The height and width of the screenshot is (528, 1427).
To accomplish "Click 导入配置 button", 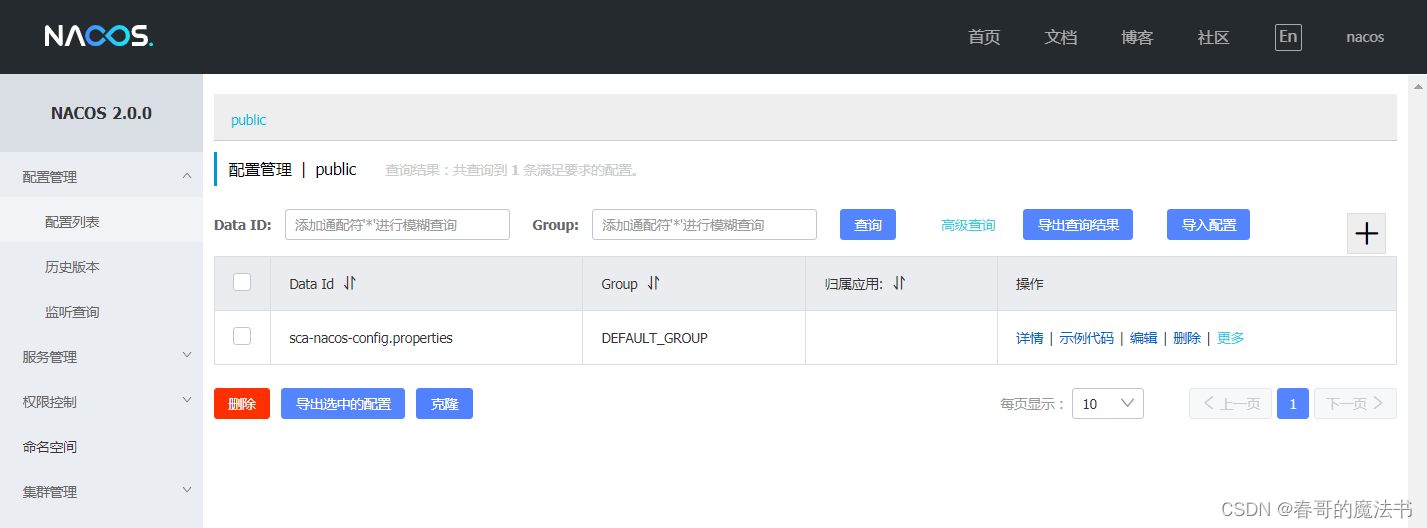I will (1208, 225).
